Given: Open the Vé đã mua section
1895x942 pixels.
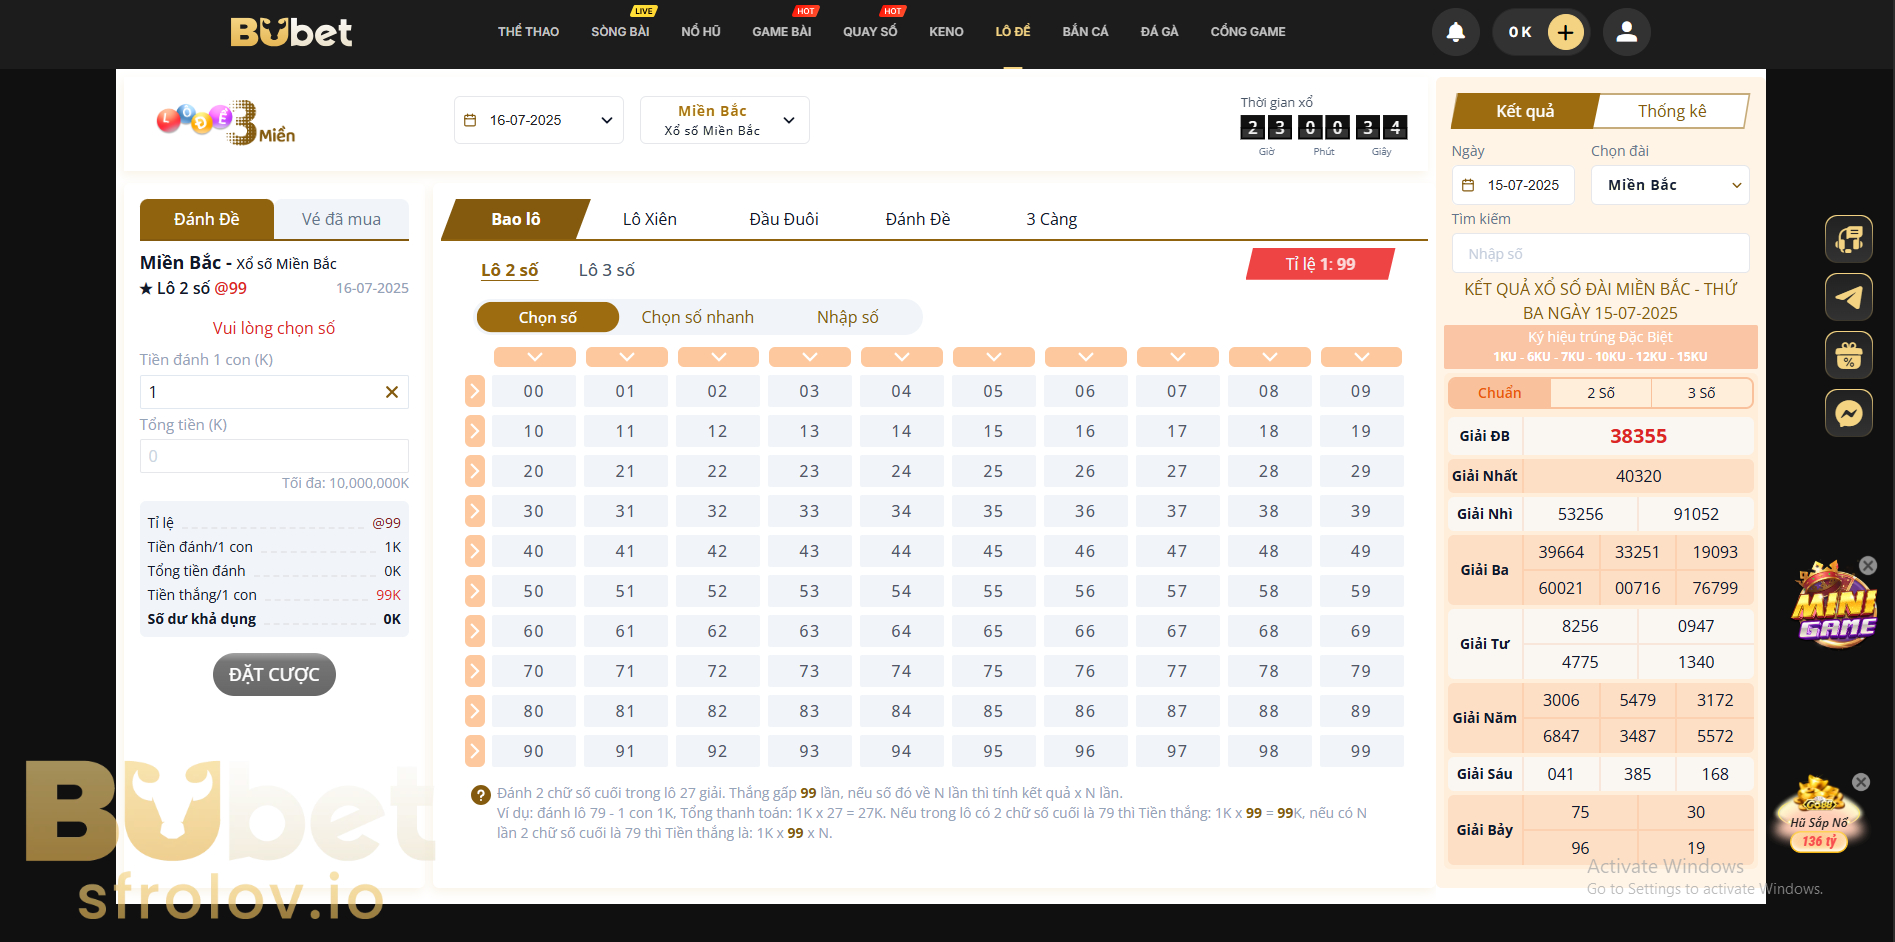Looking at the screenshot, I should pos(341,219).
